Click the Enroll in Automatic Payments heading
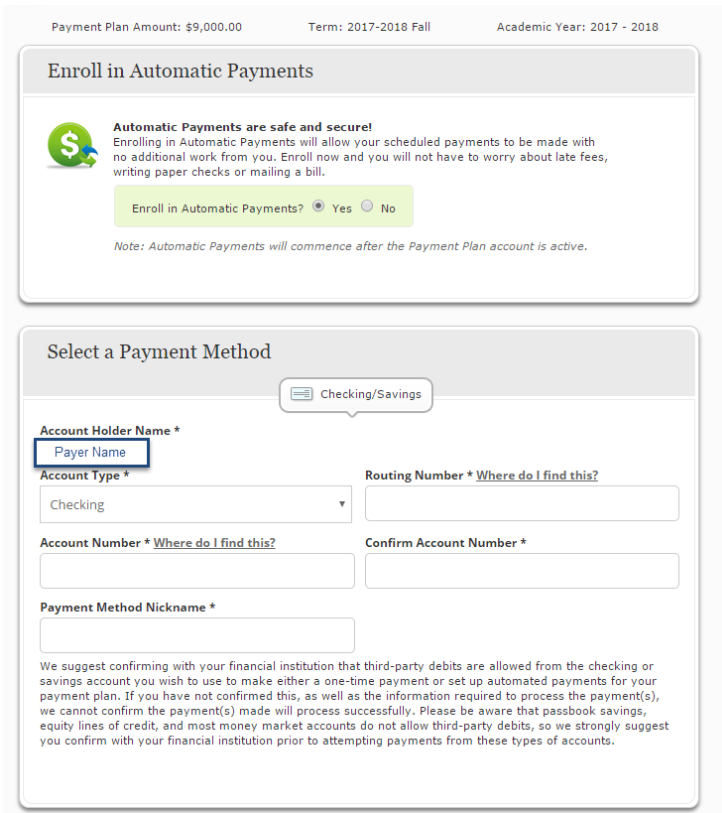Image resolution: width=722 pixels, height=813 pixels. [180, 71]
